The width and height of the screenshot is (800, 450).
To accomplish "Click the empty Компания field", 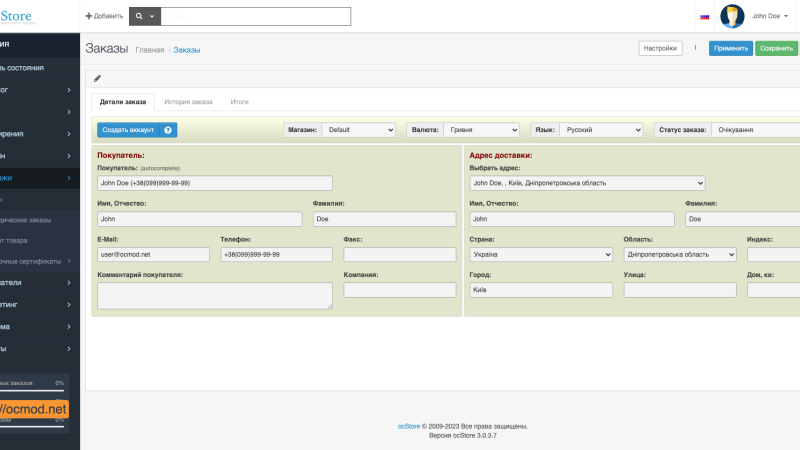I will 400,290.
